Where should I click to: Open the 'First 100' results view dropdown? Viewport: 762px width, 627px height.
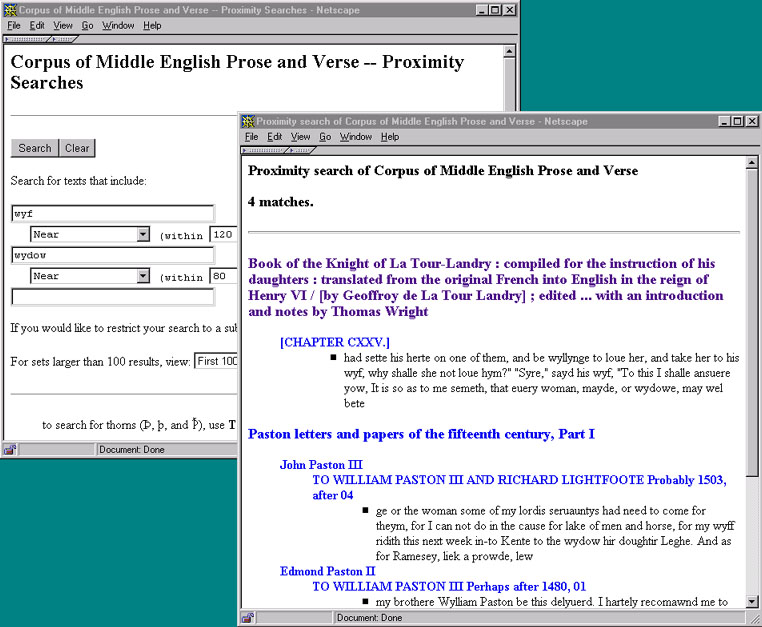point(216,361)
